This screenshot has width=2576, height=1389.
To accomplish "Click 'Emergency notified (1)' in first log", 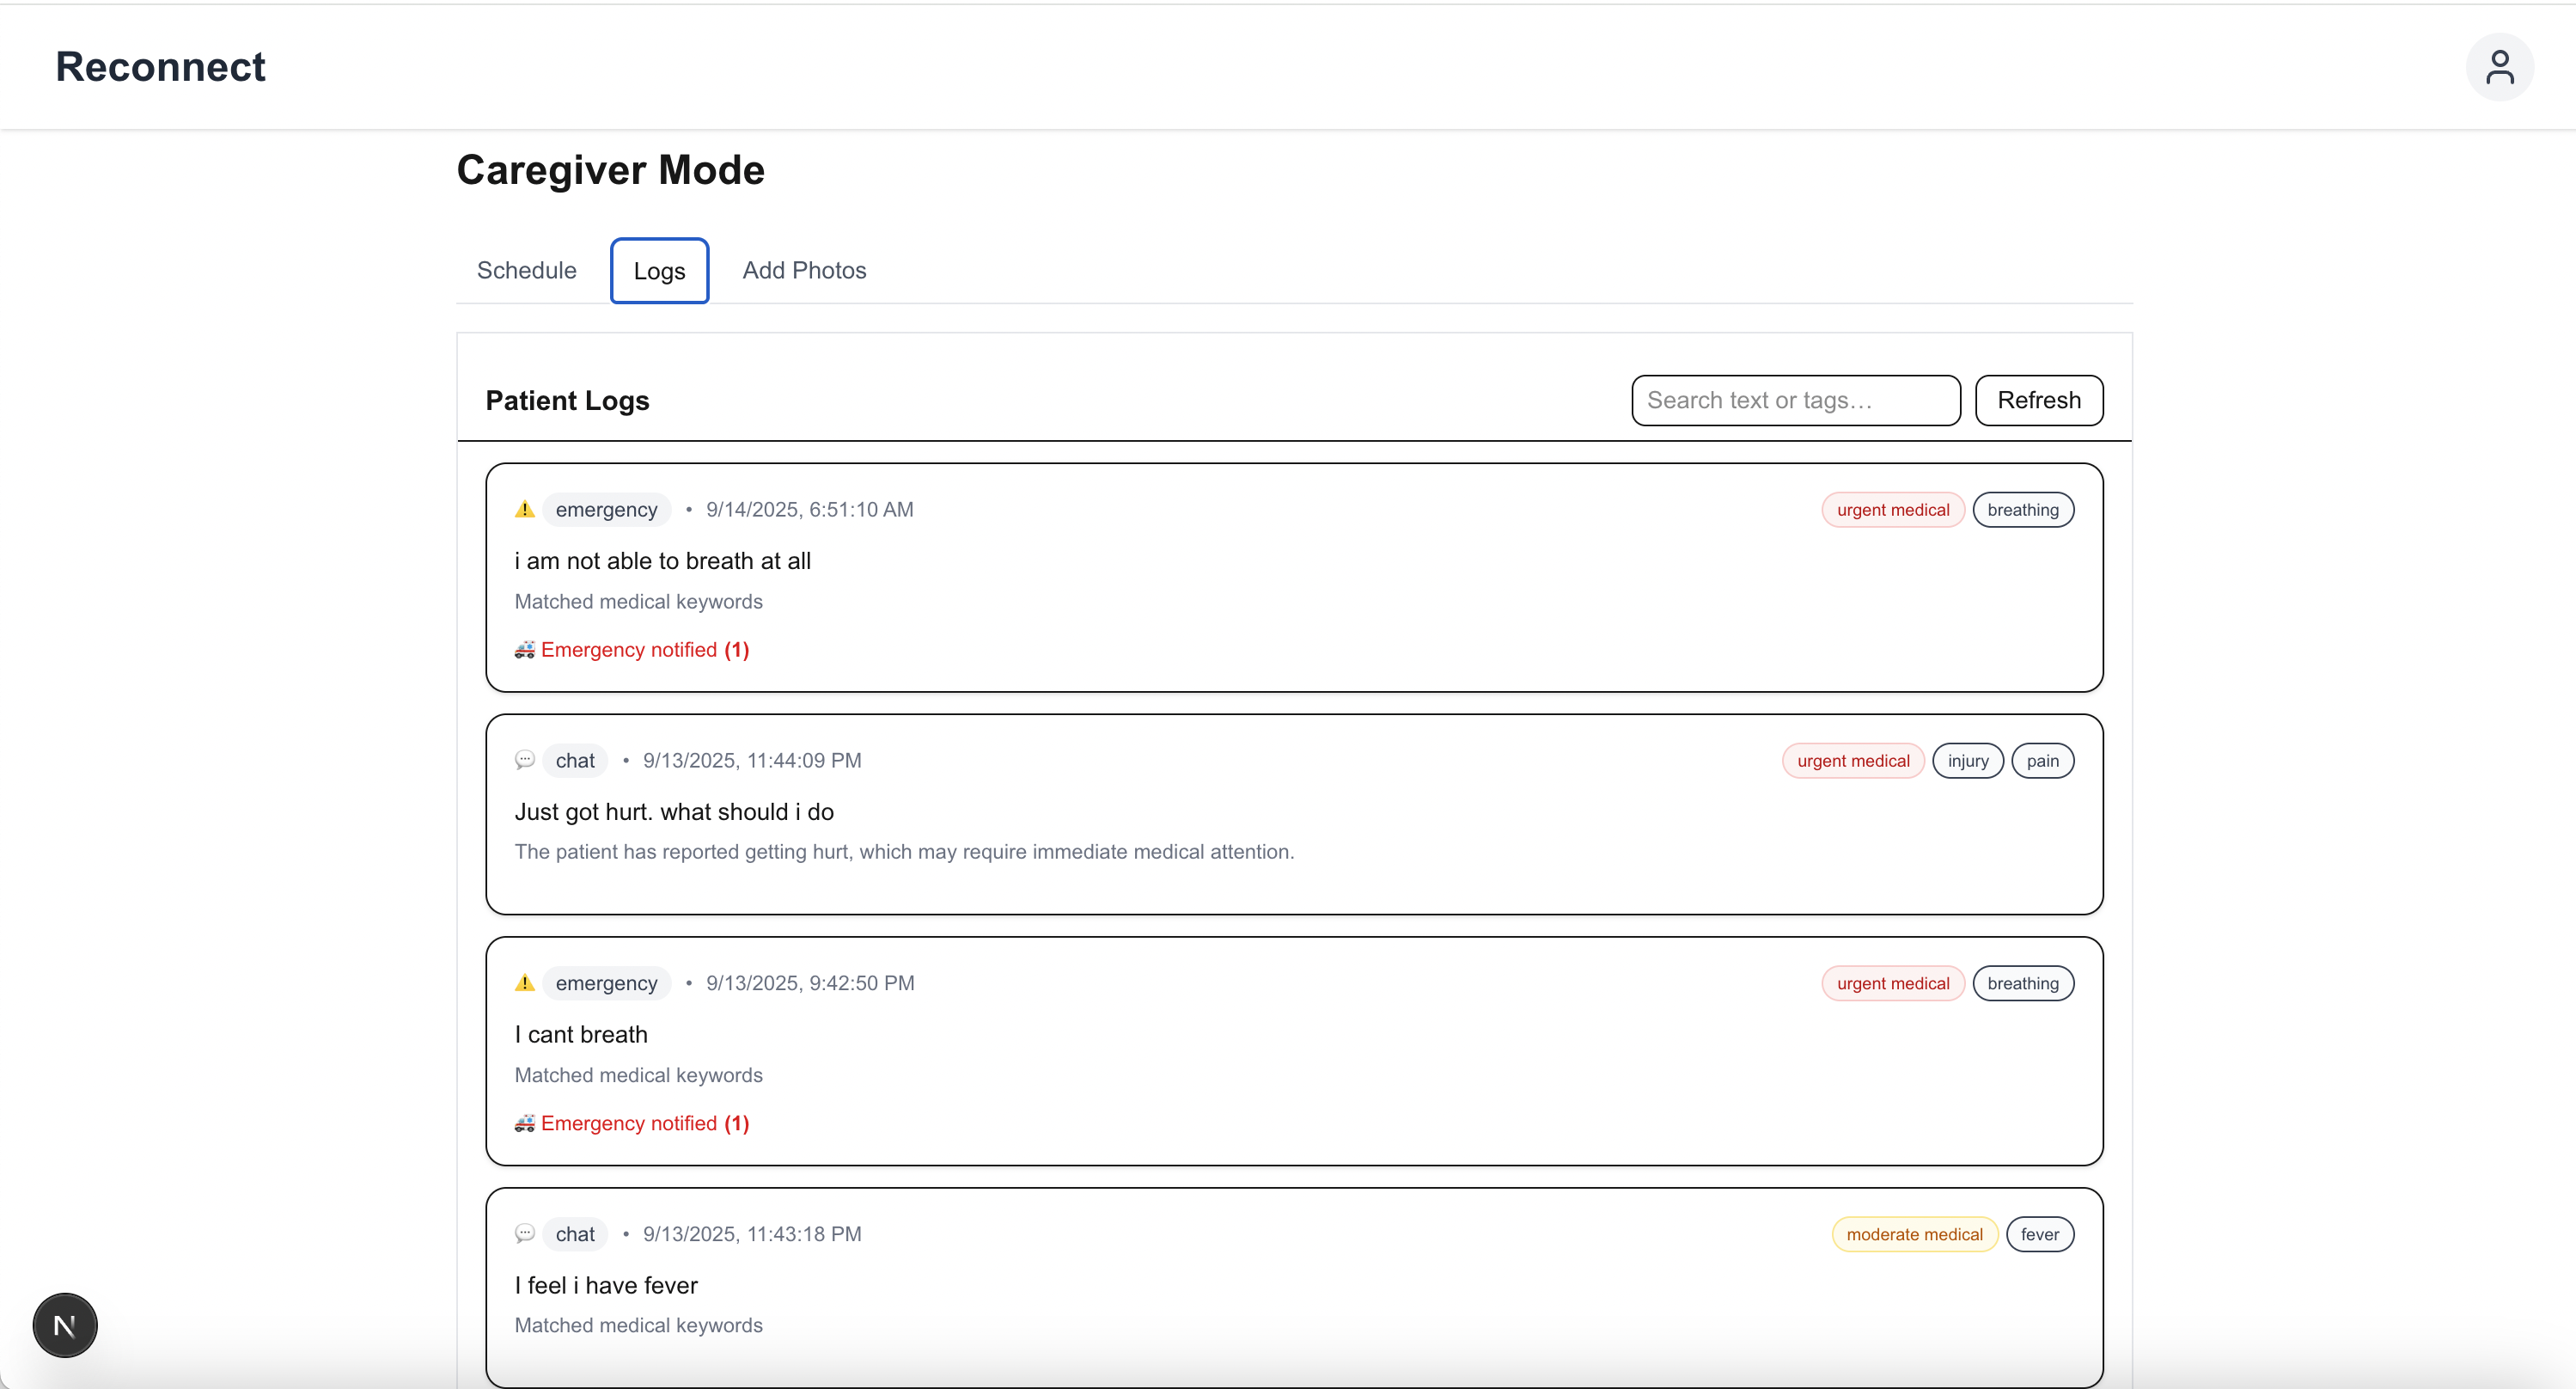I will pos(645,650).
